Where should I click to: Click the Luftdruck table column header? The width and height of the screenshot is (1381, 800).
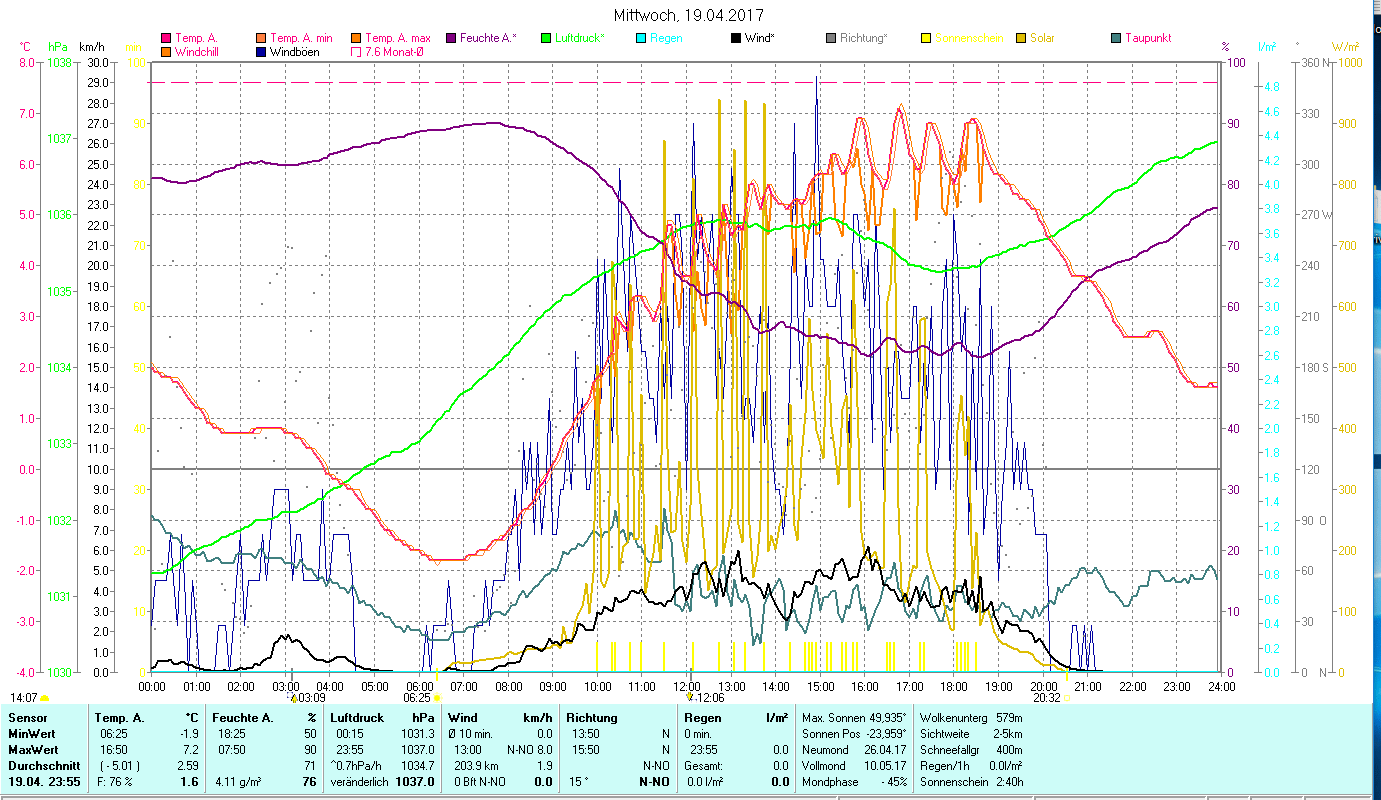(x=355, y=718)
